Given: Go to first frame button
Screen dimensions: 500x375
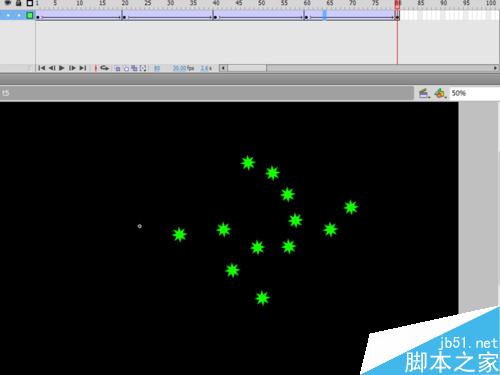Looking at the screenshot, I should click(42, 68).
